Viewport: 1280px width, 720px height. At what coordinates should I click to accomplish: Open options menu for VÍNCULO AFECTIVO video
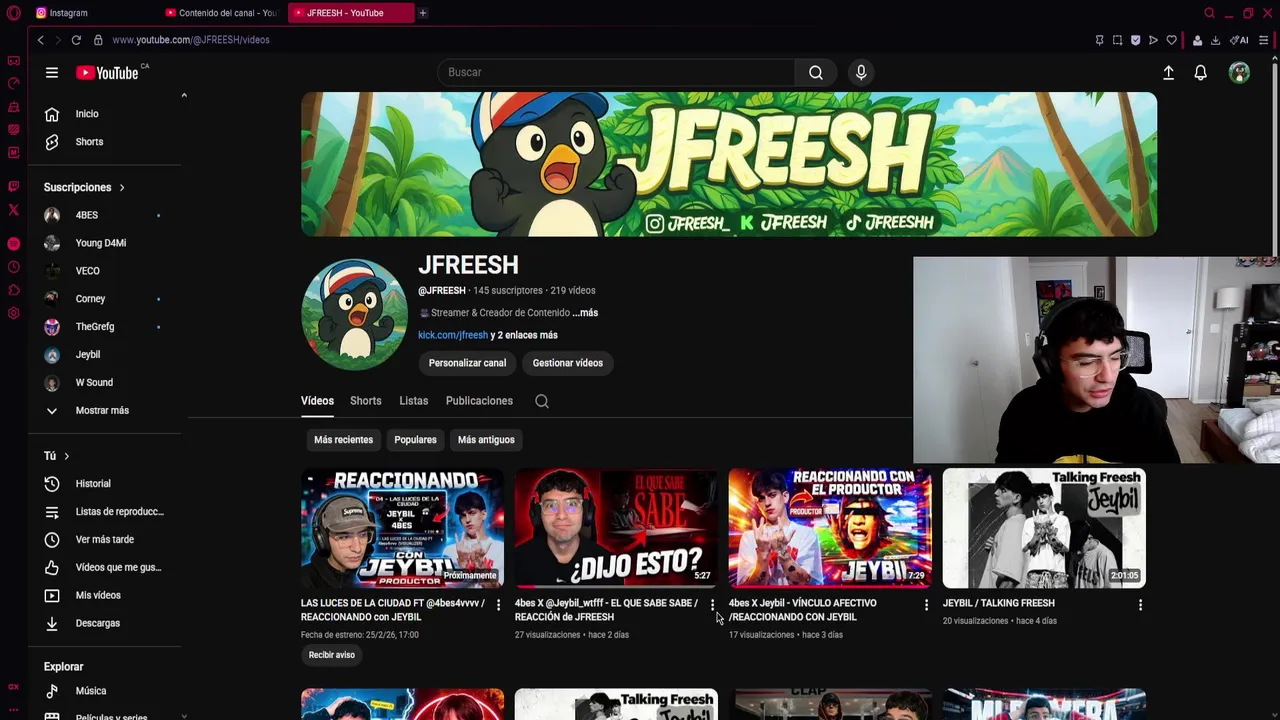click(926, 605)
